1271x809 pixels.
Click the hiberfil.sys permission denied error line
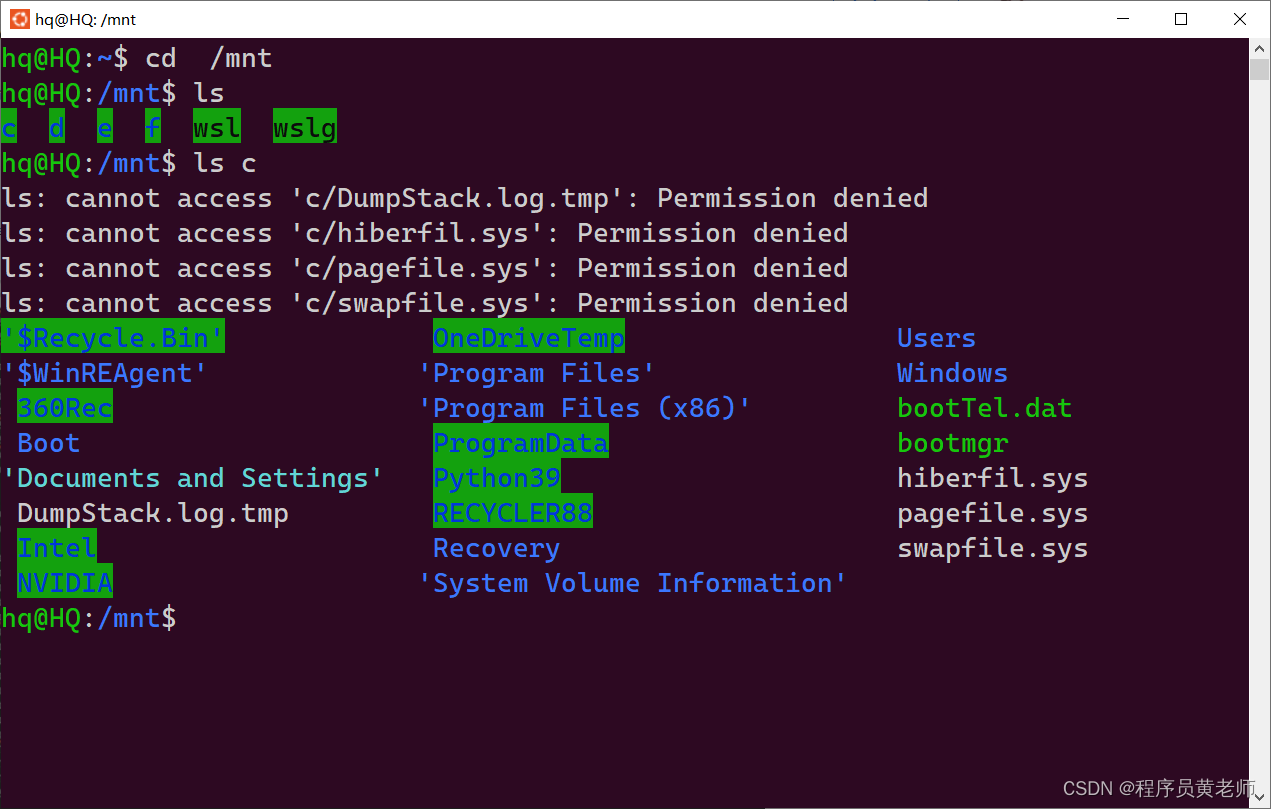[x=424, y=232]
